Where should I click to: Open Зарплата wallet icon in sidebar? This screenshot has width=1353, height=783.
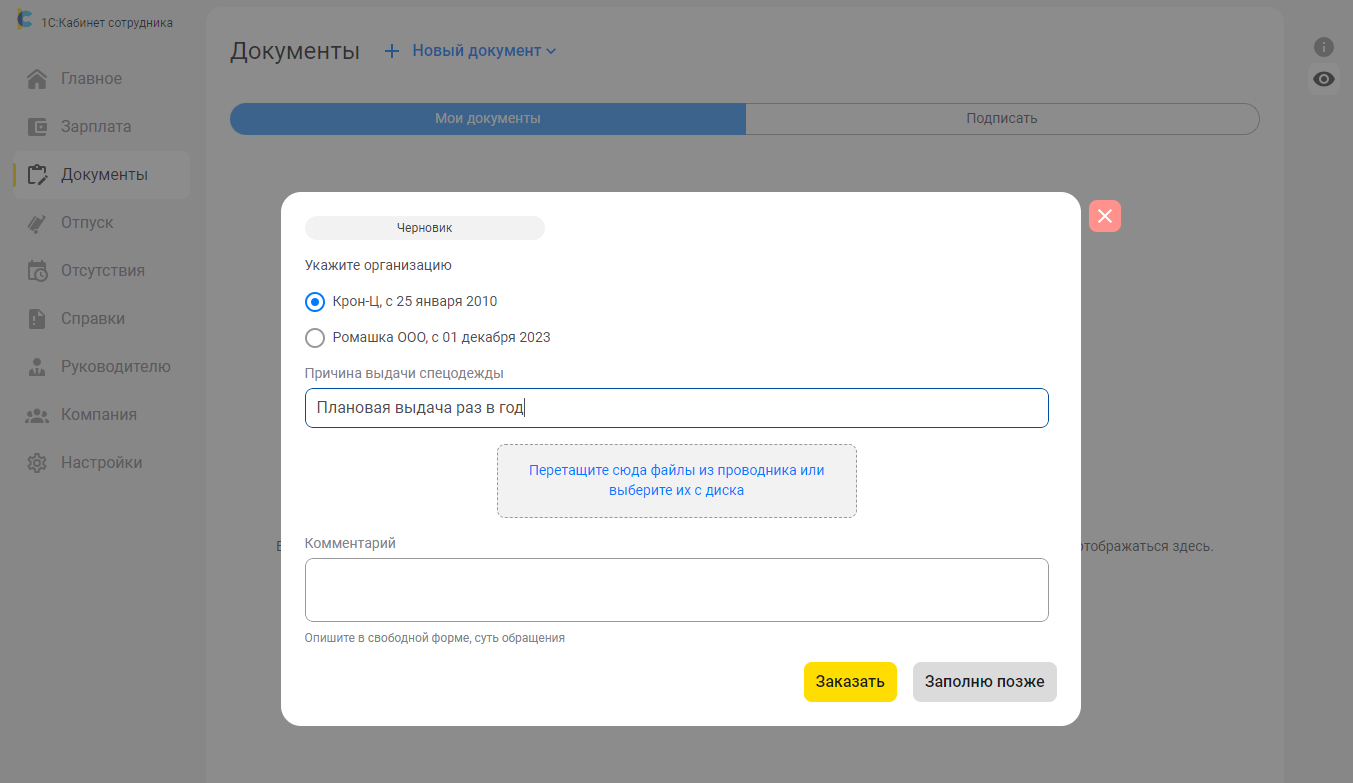[x=37, y=127]
